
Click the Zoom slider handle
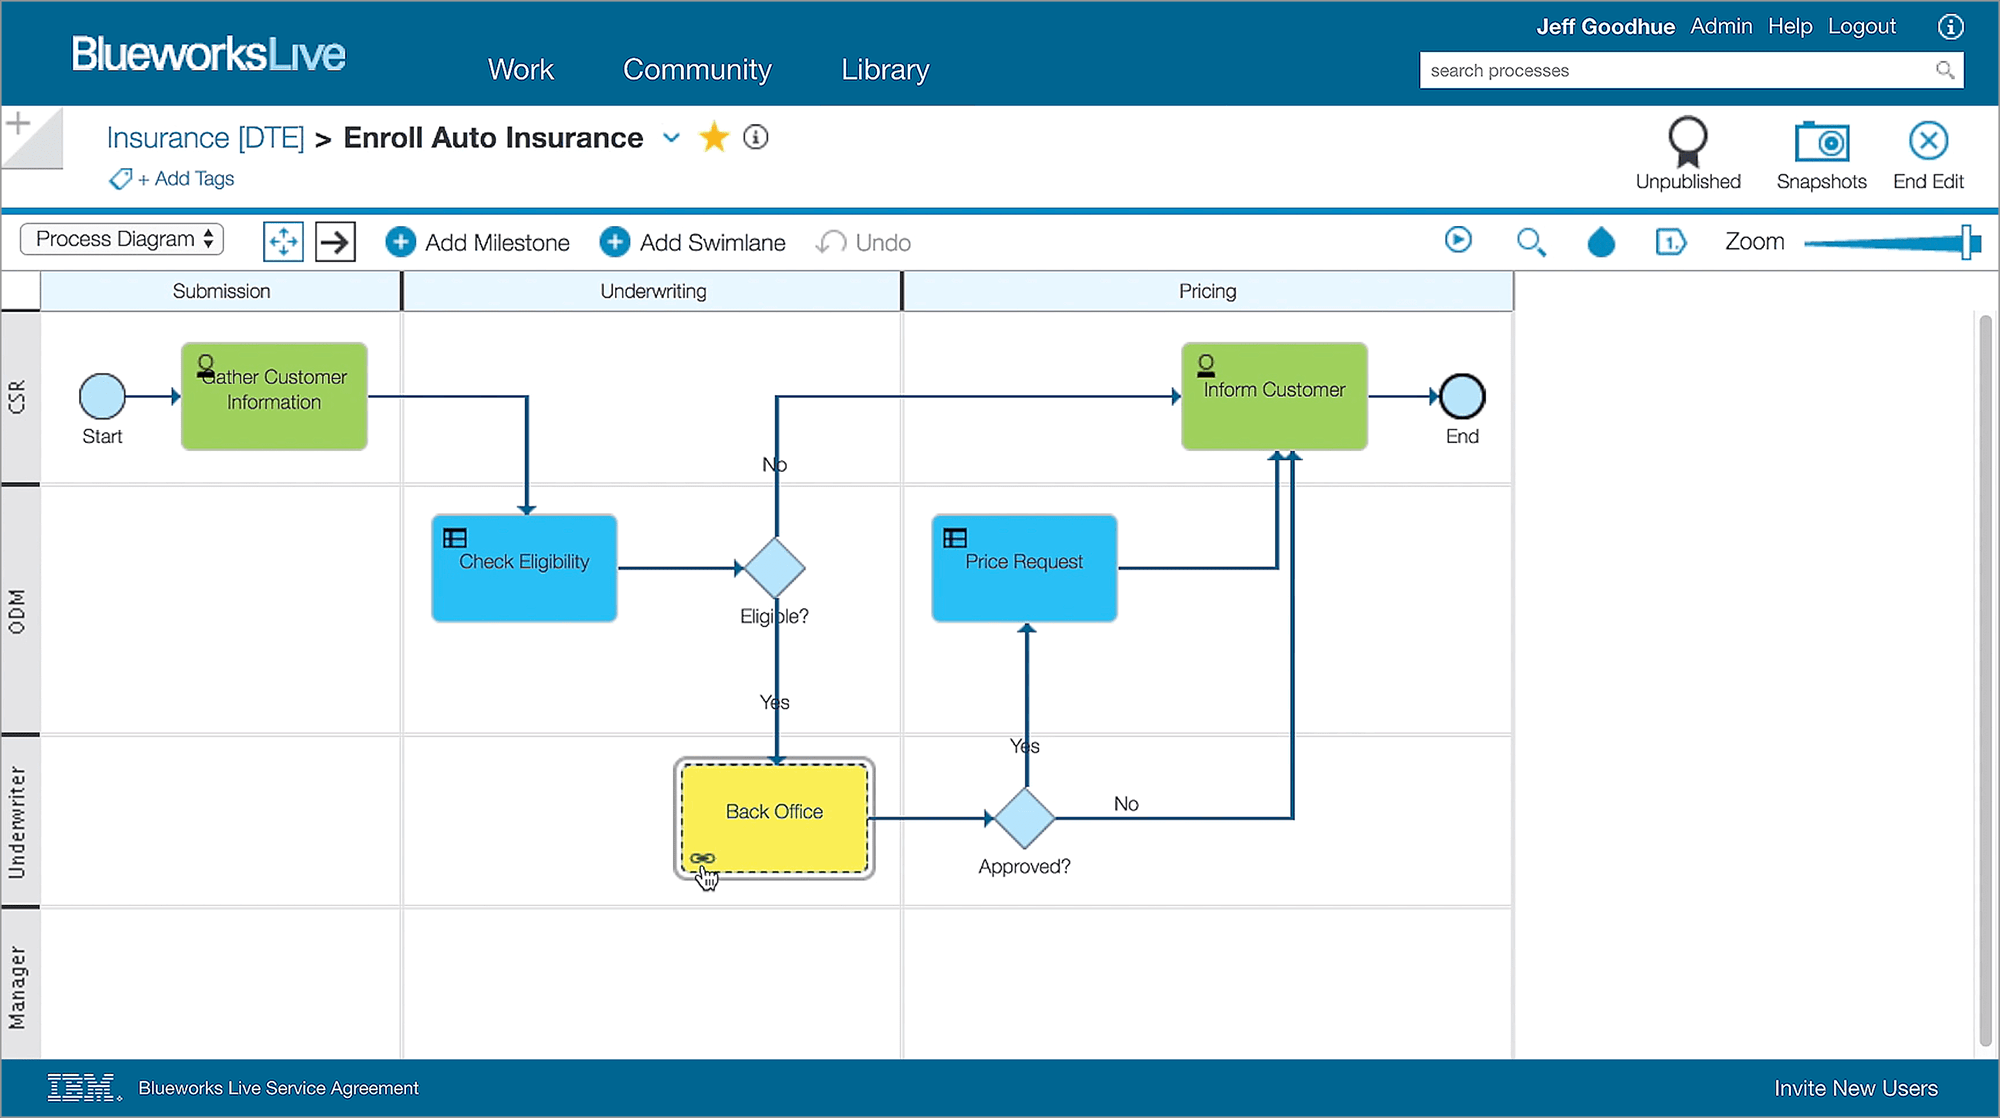coord(1968,242)
